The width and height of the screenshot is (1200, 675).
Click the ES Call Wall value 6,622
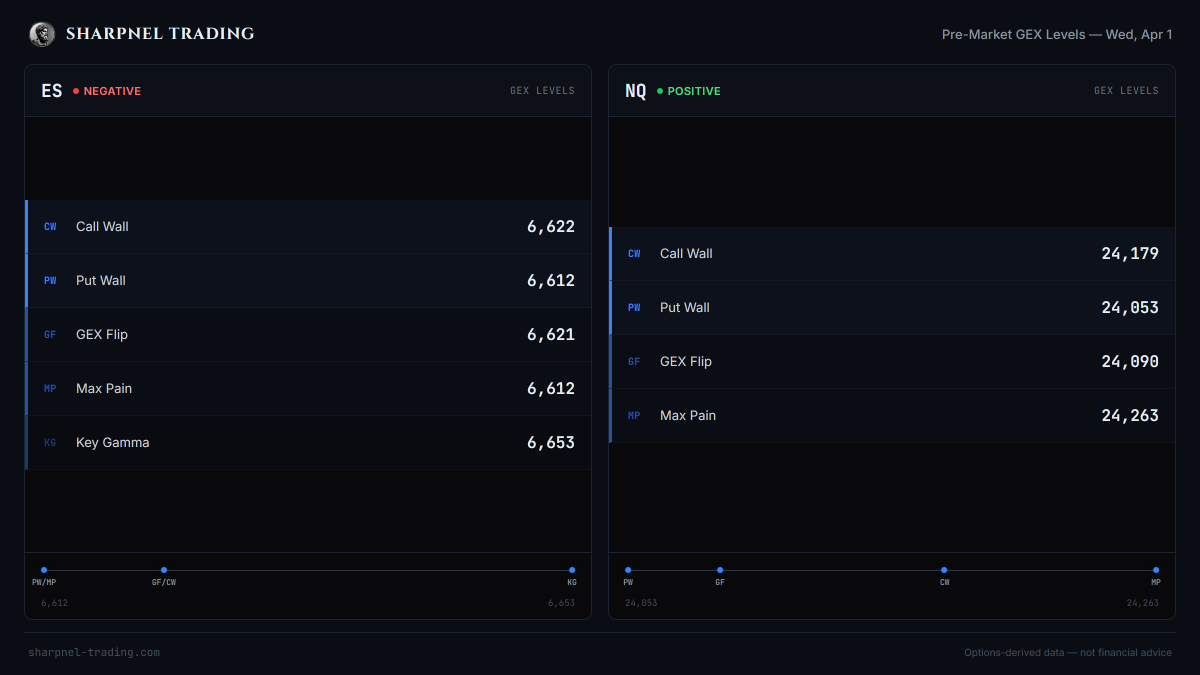coord(551,227)
